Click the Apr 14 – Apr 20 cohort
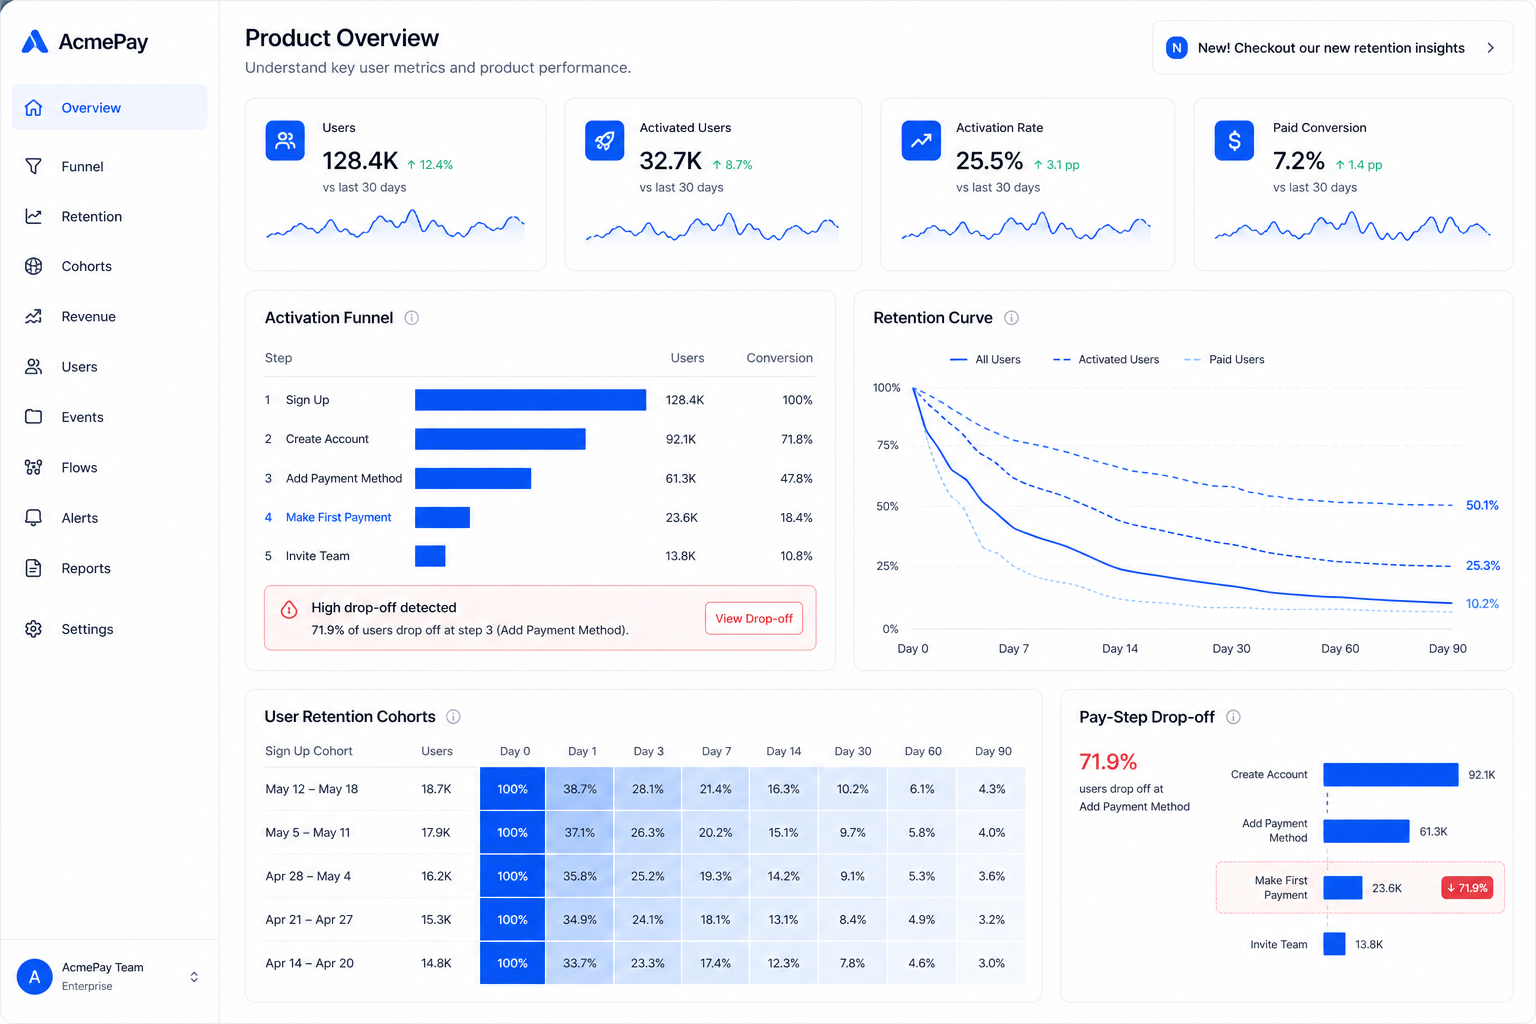This screenshot has height=1024, width=1536. tap(309, 963)
